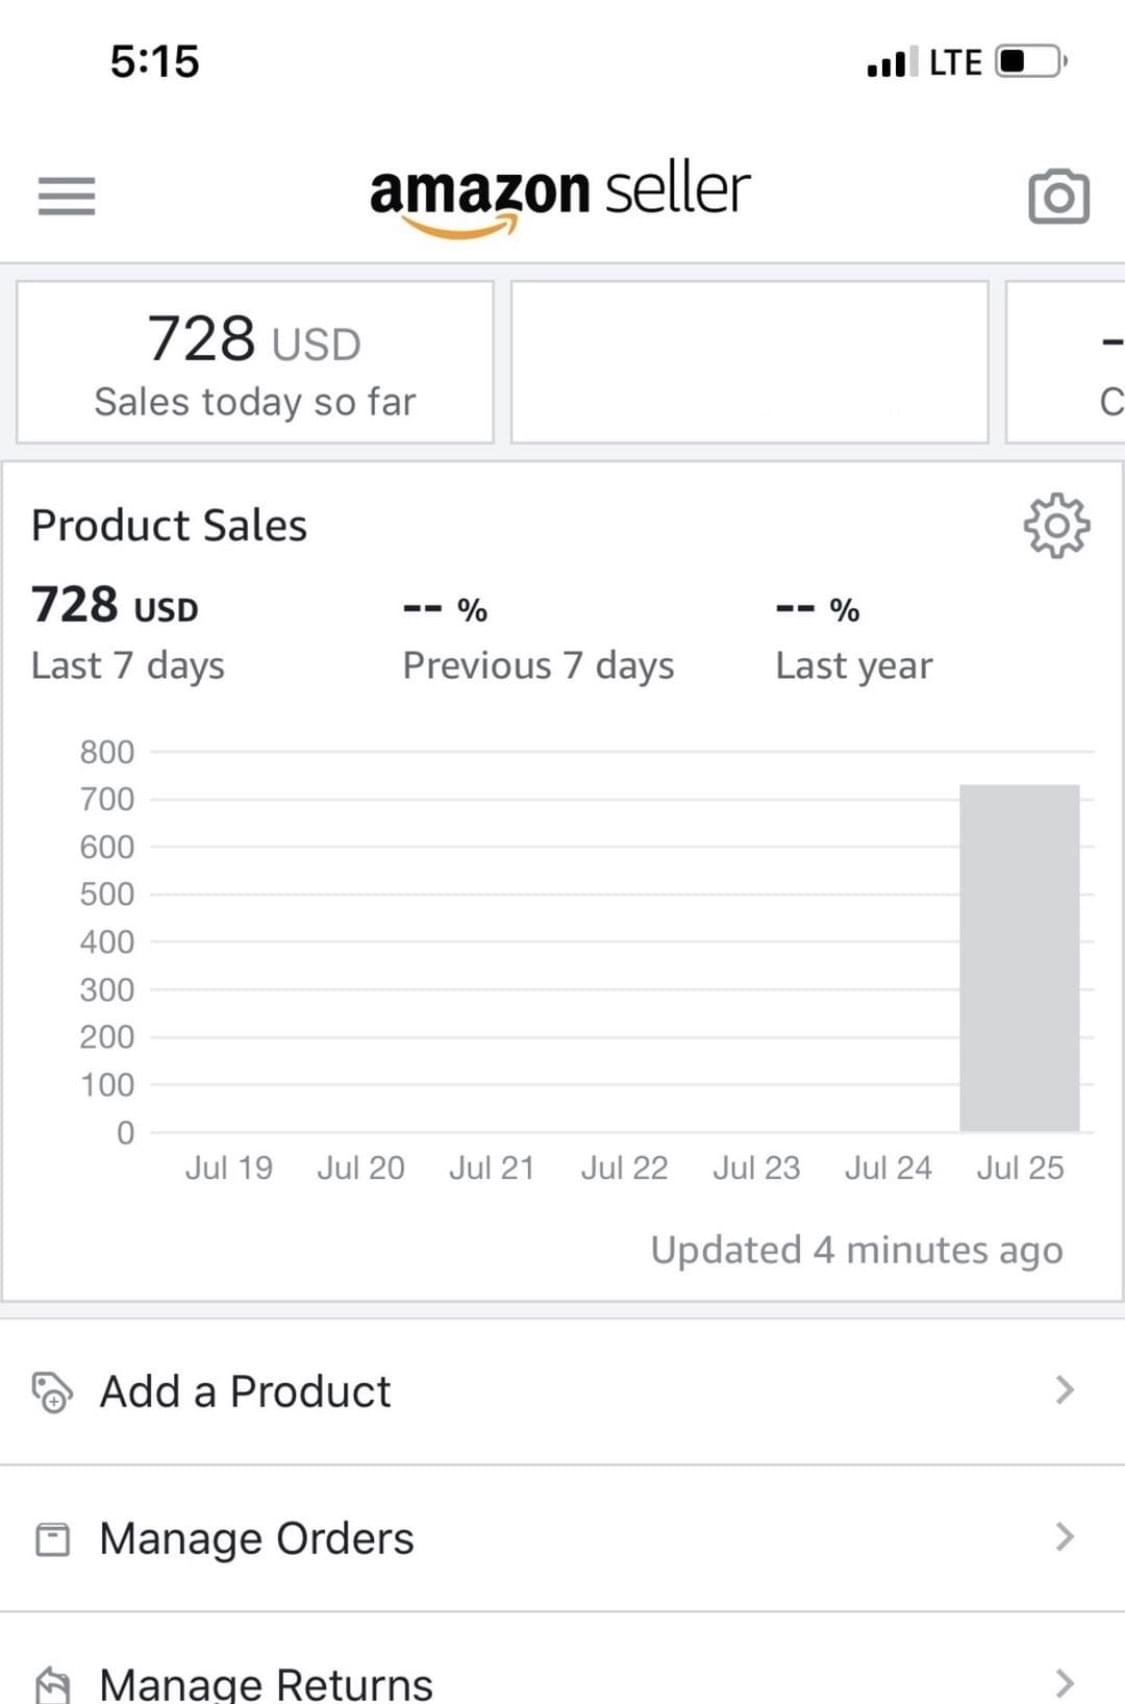Tap the camera scan icon

click(x=1058, y=196)
